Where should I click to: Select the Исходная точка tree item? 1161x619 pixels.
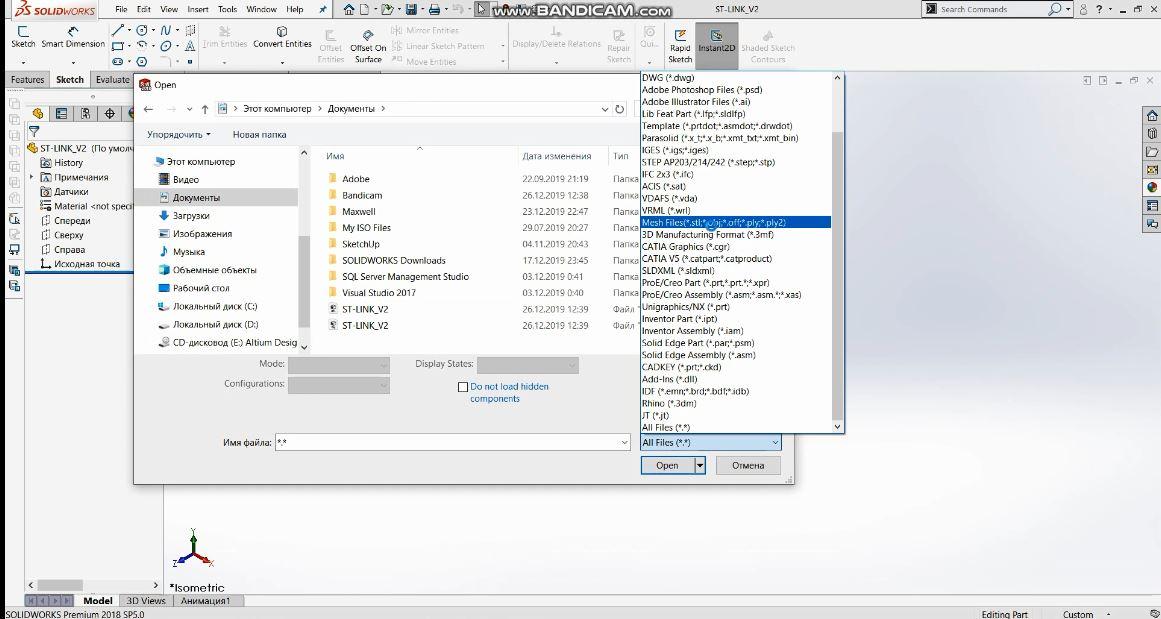tap(87, 264)
